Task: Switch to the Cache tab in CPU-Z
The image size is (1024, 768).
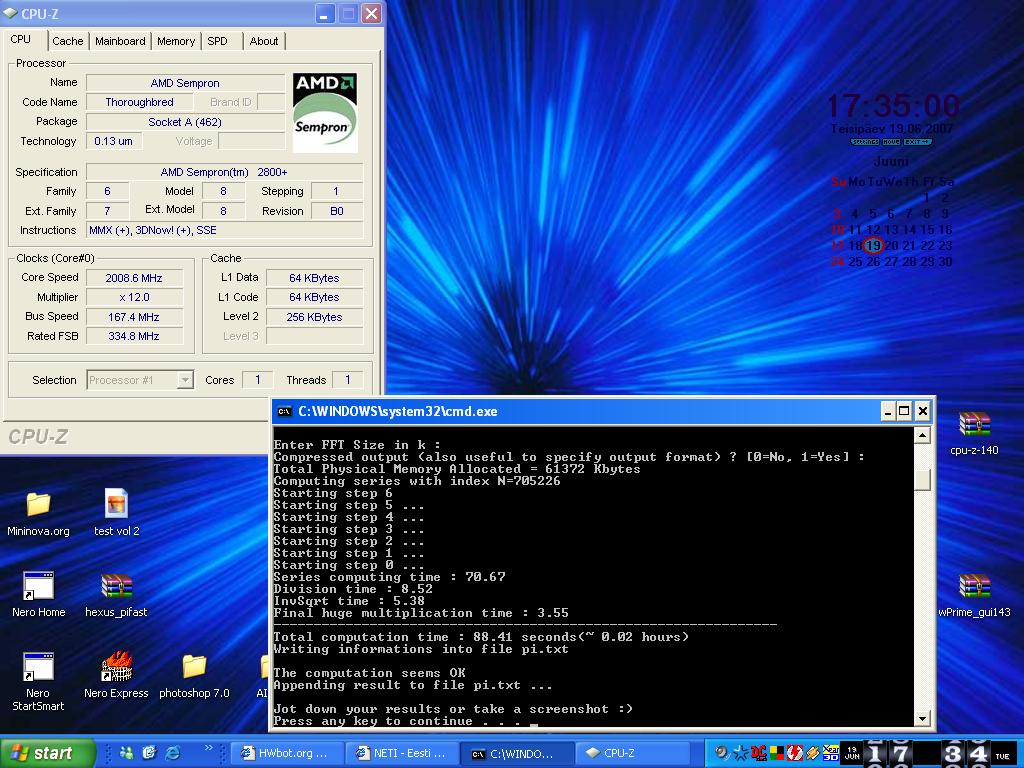Action: 68,41
